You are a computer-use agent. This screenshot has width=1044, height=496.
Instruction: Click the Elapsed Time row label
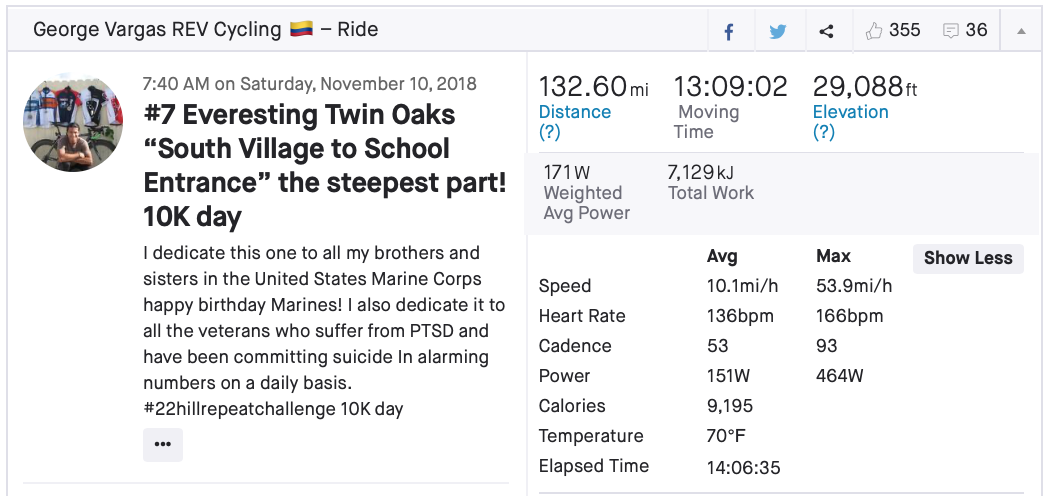tap(594, 466)
